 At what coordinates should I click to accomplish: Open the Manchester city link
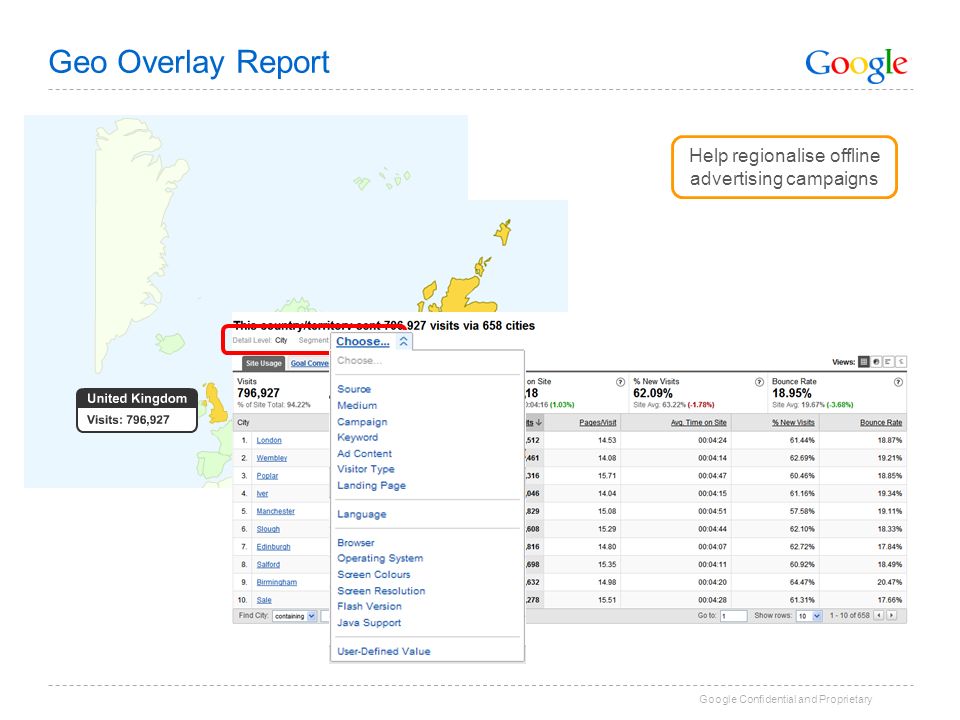(276, 511)
